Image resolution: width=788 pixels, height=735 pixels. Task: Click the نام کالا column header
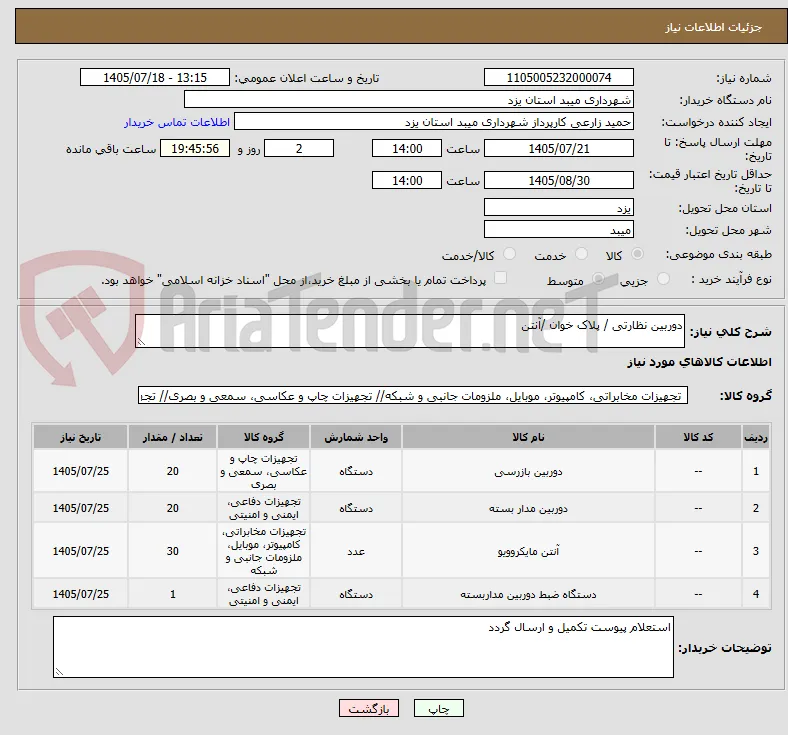point(528,437)
